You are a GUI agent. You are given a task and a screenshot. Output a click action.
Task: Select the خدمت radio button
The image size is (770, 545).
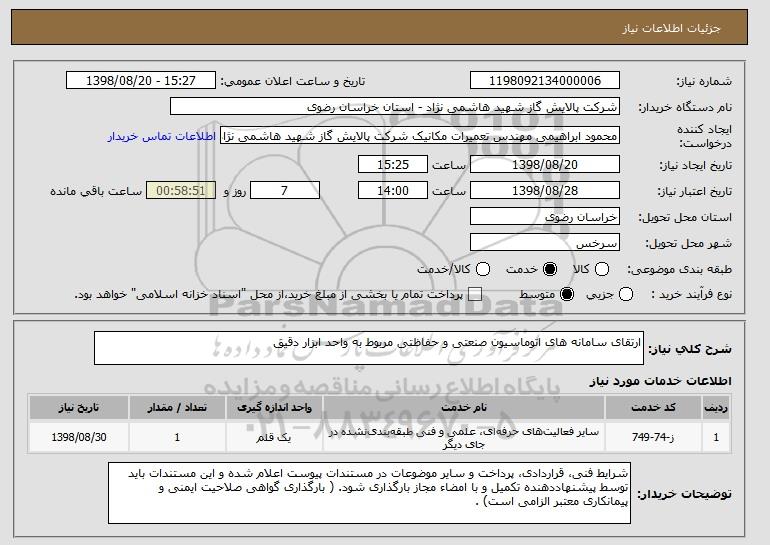[550, 269]
